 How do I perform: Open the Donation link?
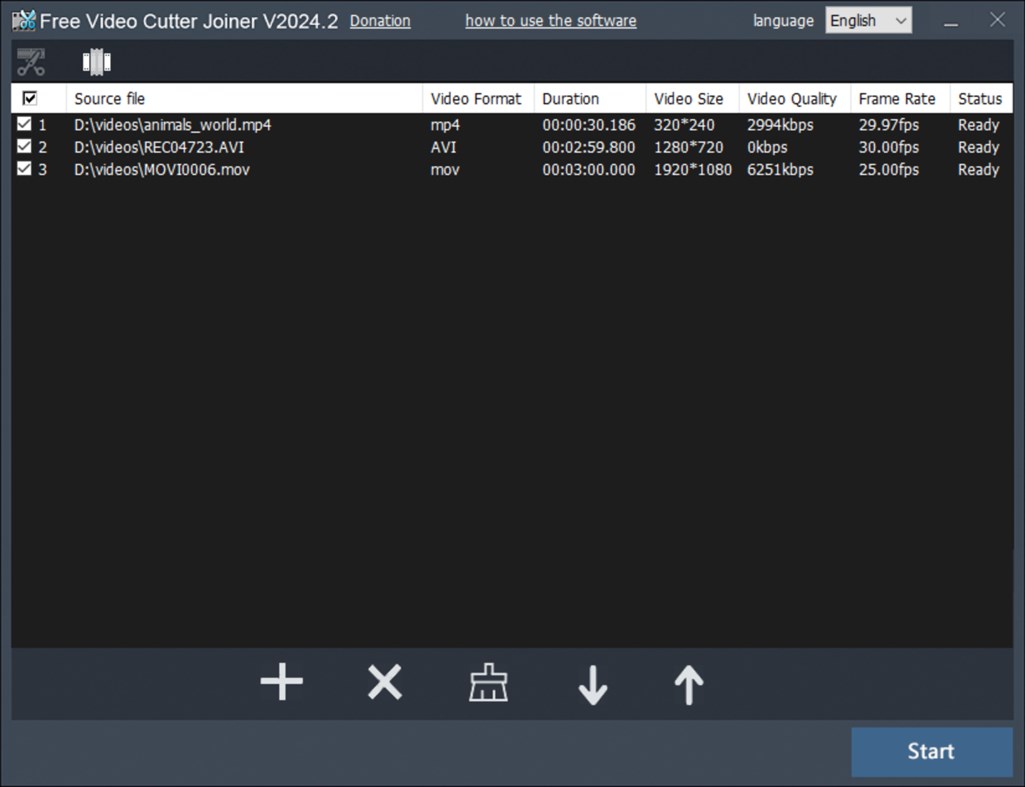point(380,20)
